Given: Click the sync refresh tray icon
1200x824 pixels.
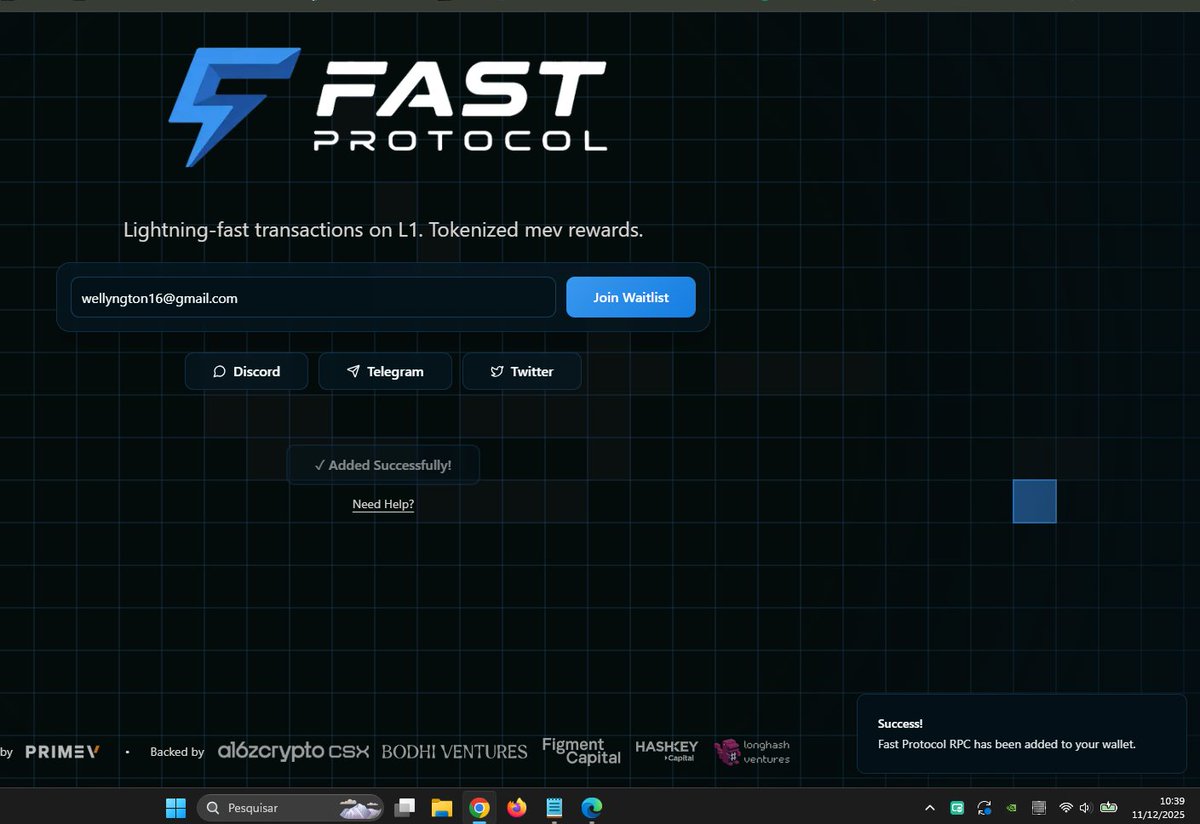Looking at the screenshot, I should point(984,807).
